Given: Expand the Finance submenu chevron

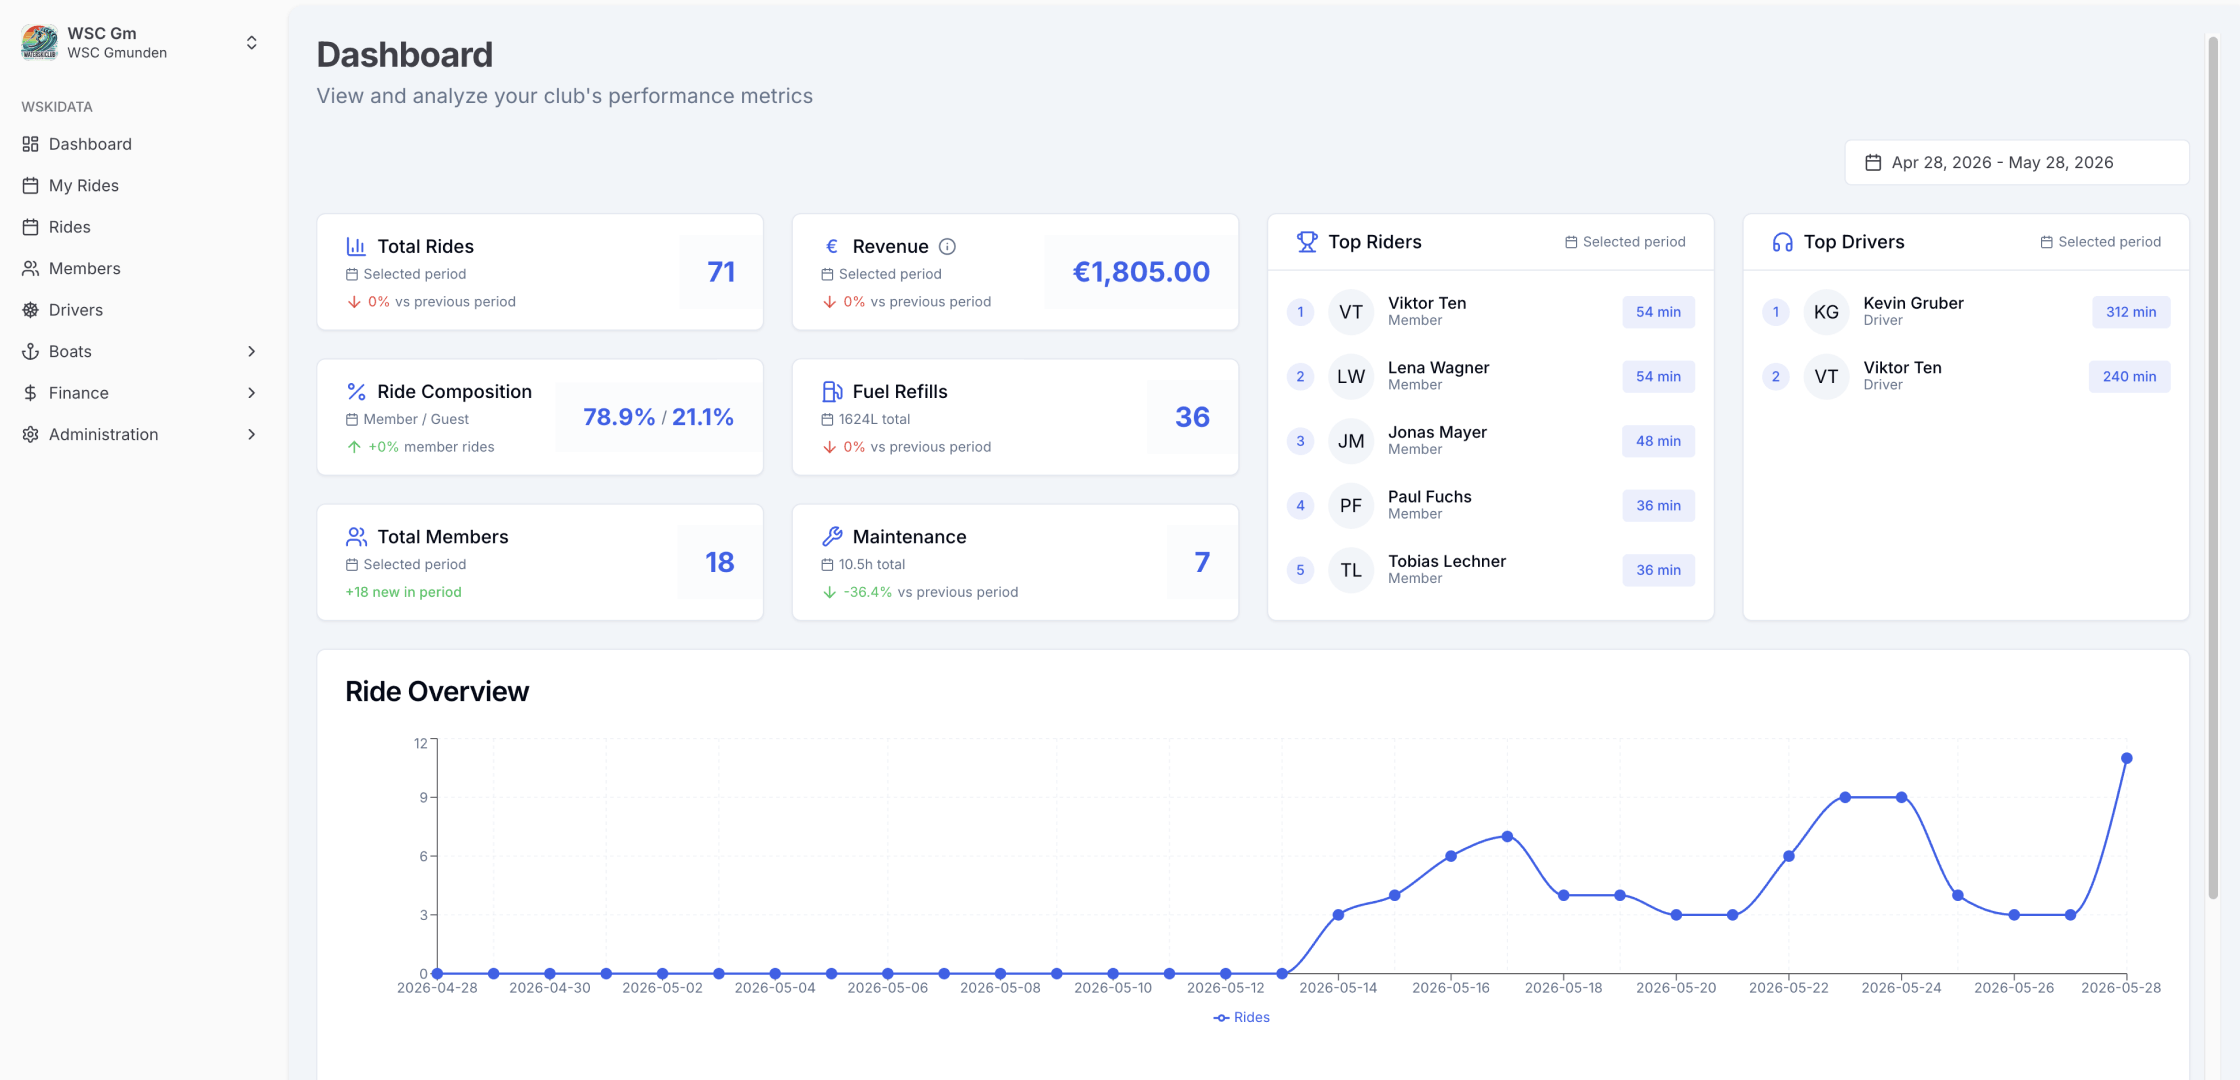Looking at the screenshot, I should [x=252, y=393].
